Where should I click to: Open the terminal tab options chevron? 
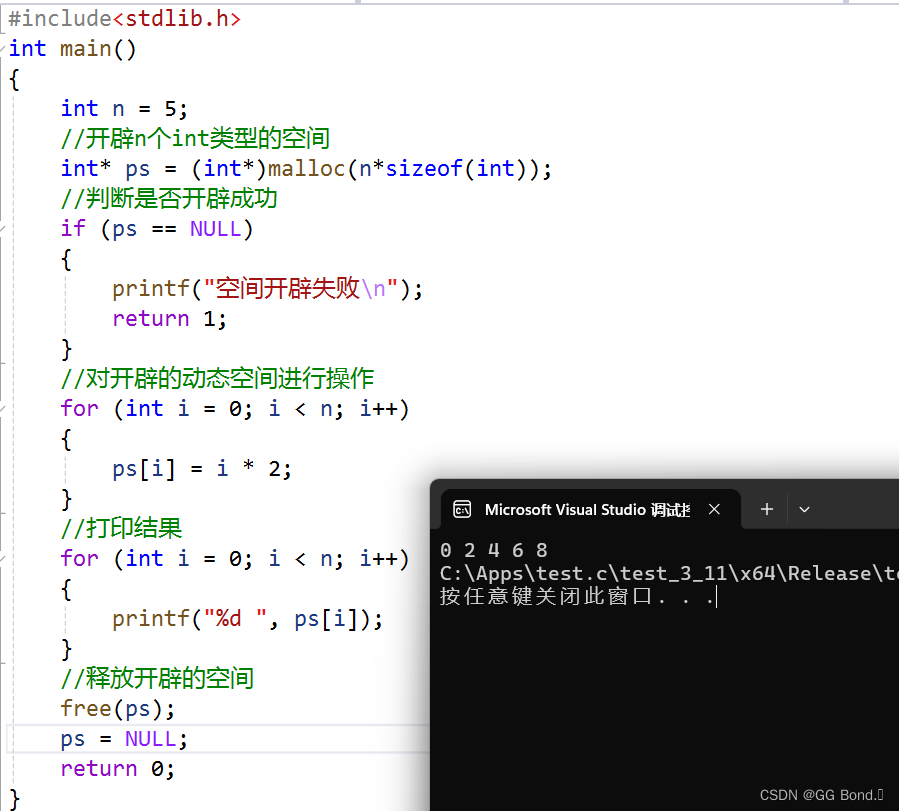coord(804,509)
